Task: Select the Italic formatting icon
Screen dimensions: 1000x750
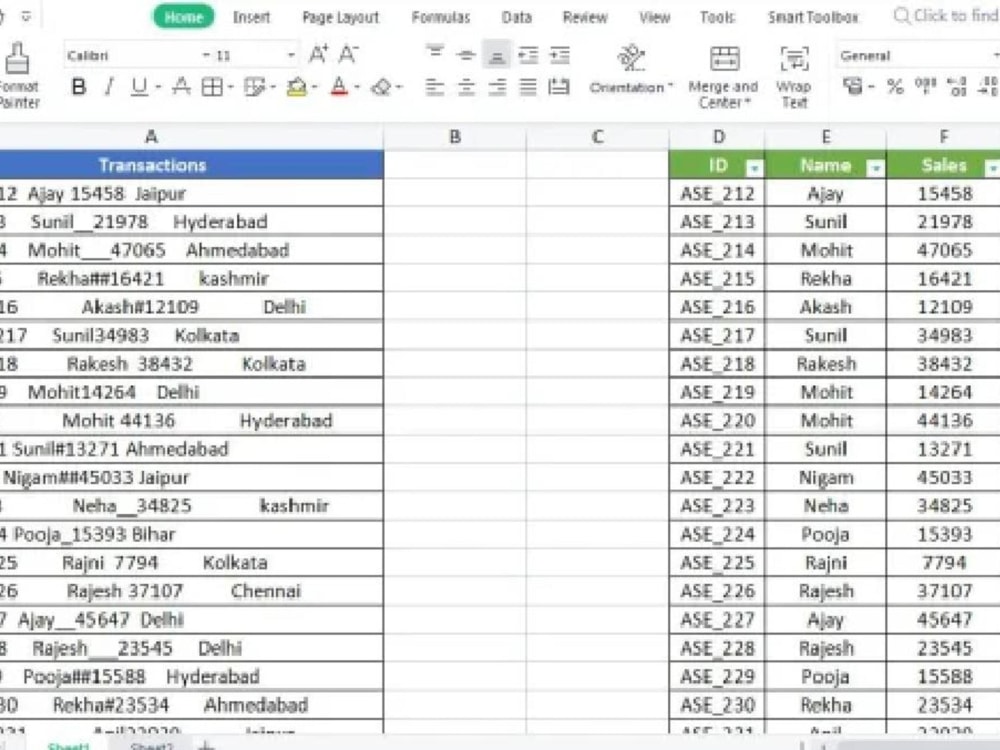Action: 108,87
